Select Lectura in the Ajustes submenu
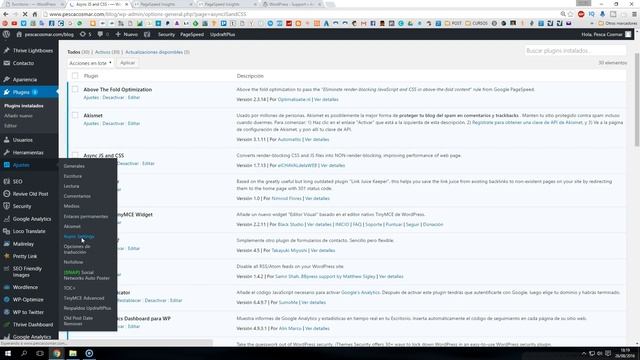 [x=71, y=186]
